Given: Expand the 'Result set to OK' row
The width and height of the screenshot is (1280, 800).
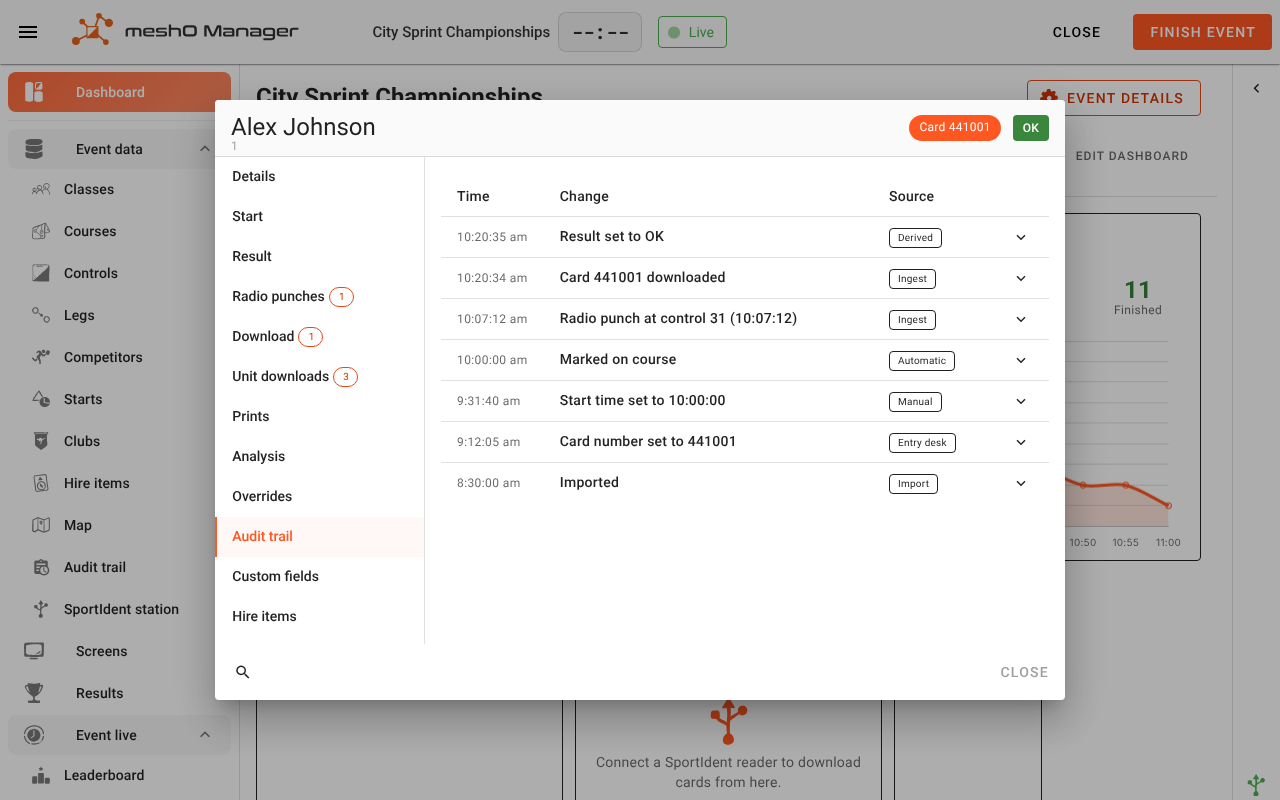Looking at the screenshot, I should tap(1021, 237).
